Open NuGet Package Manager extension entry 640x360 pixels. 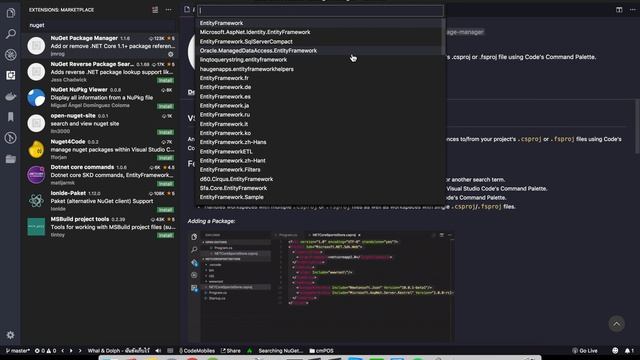tap(100, 46)
